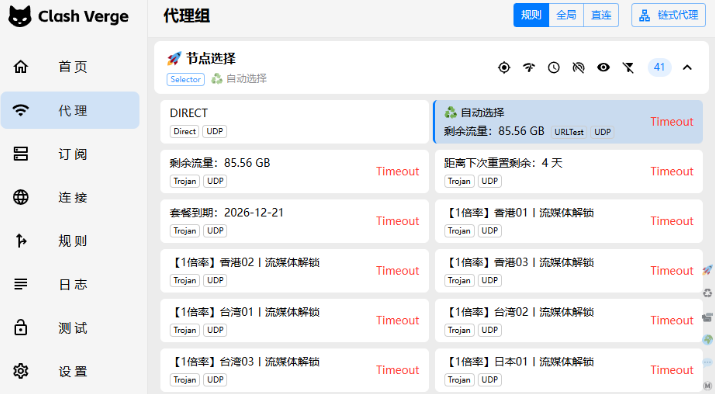The height and width of the screenshot is (394, 715).
Task: Click the gear settings icon in sidebar
Action: (x=21, y=371)
